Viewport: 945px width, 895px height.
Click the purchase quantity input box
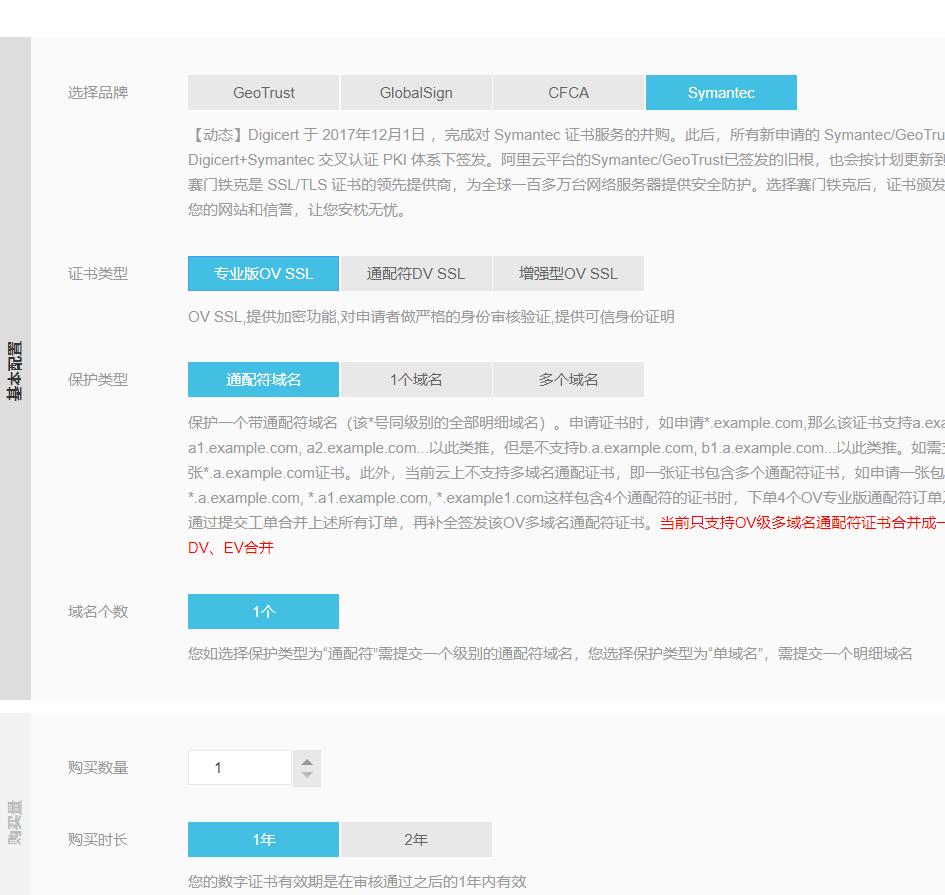[x=240, y=767]
